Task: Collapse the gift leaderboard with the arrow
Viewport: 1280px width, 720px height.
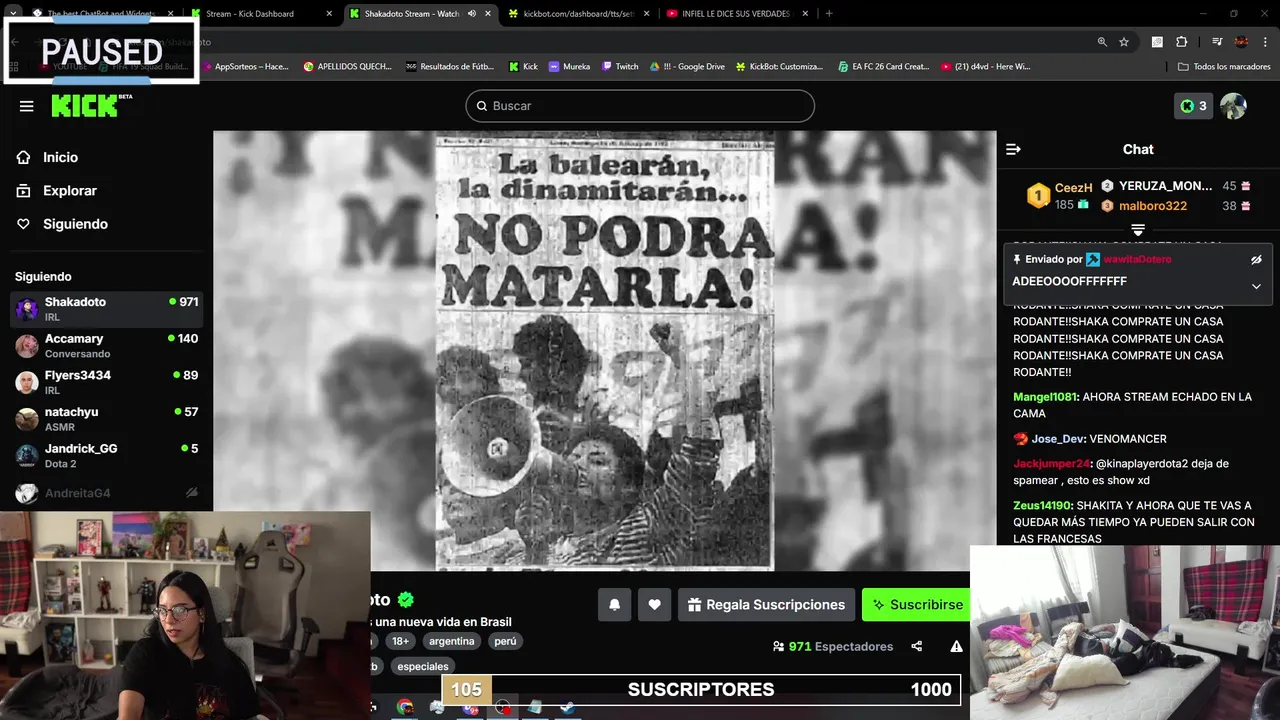Action: pyautogui.click(x=1138, y=230)
